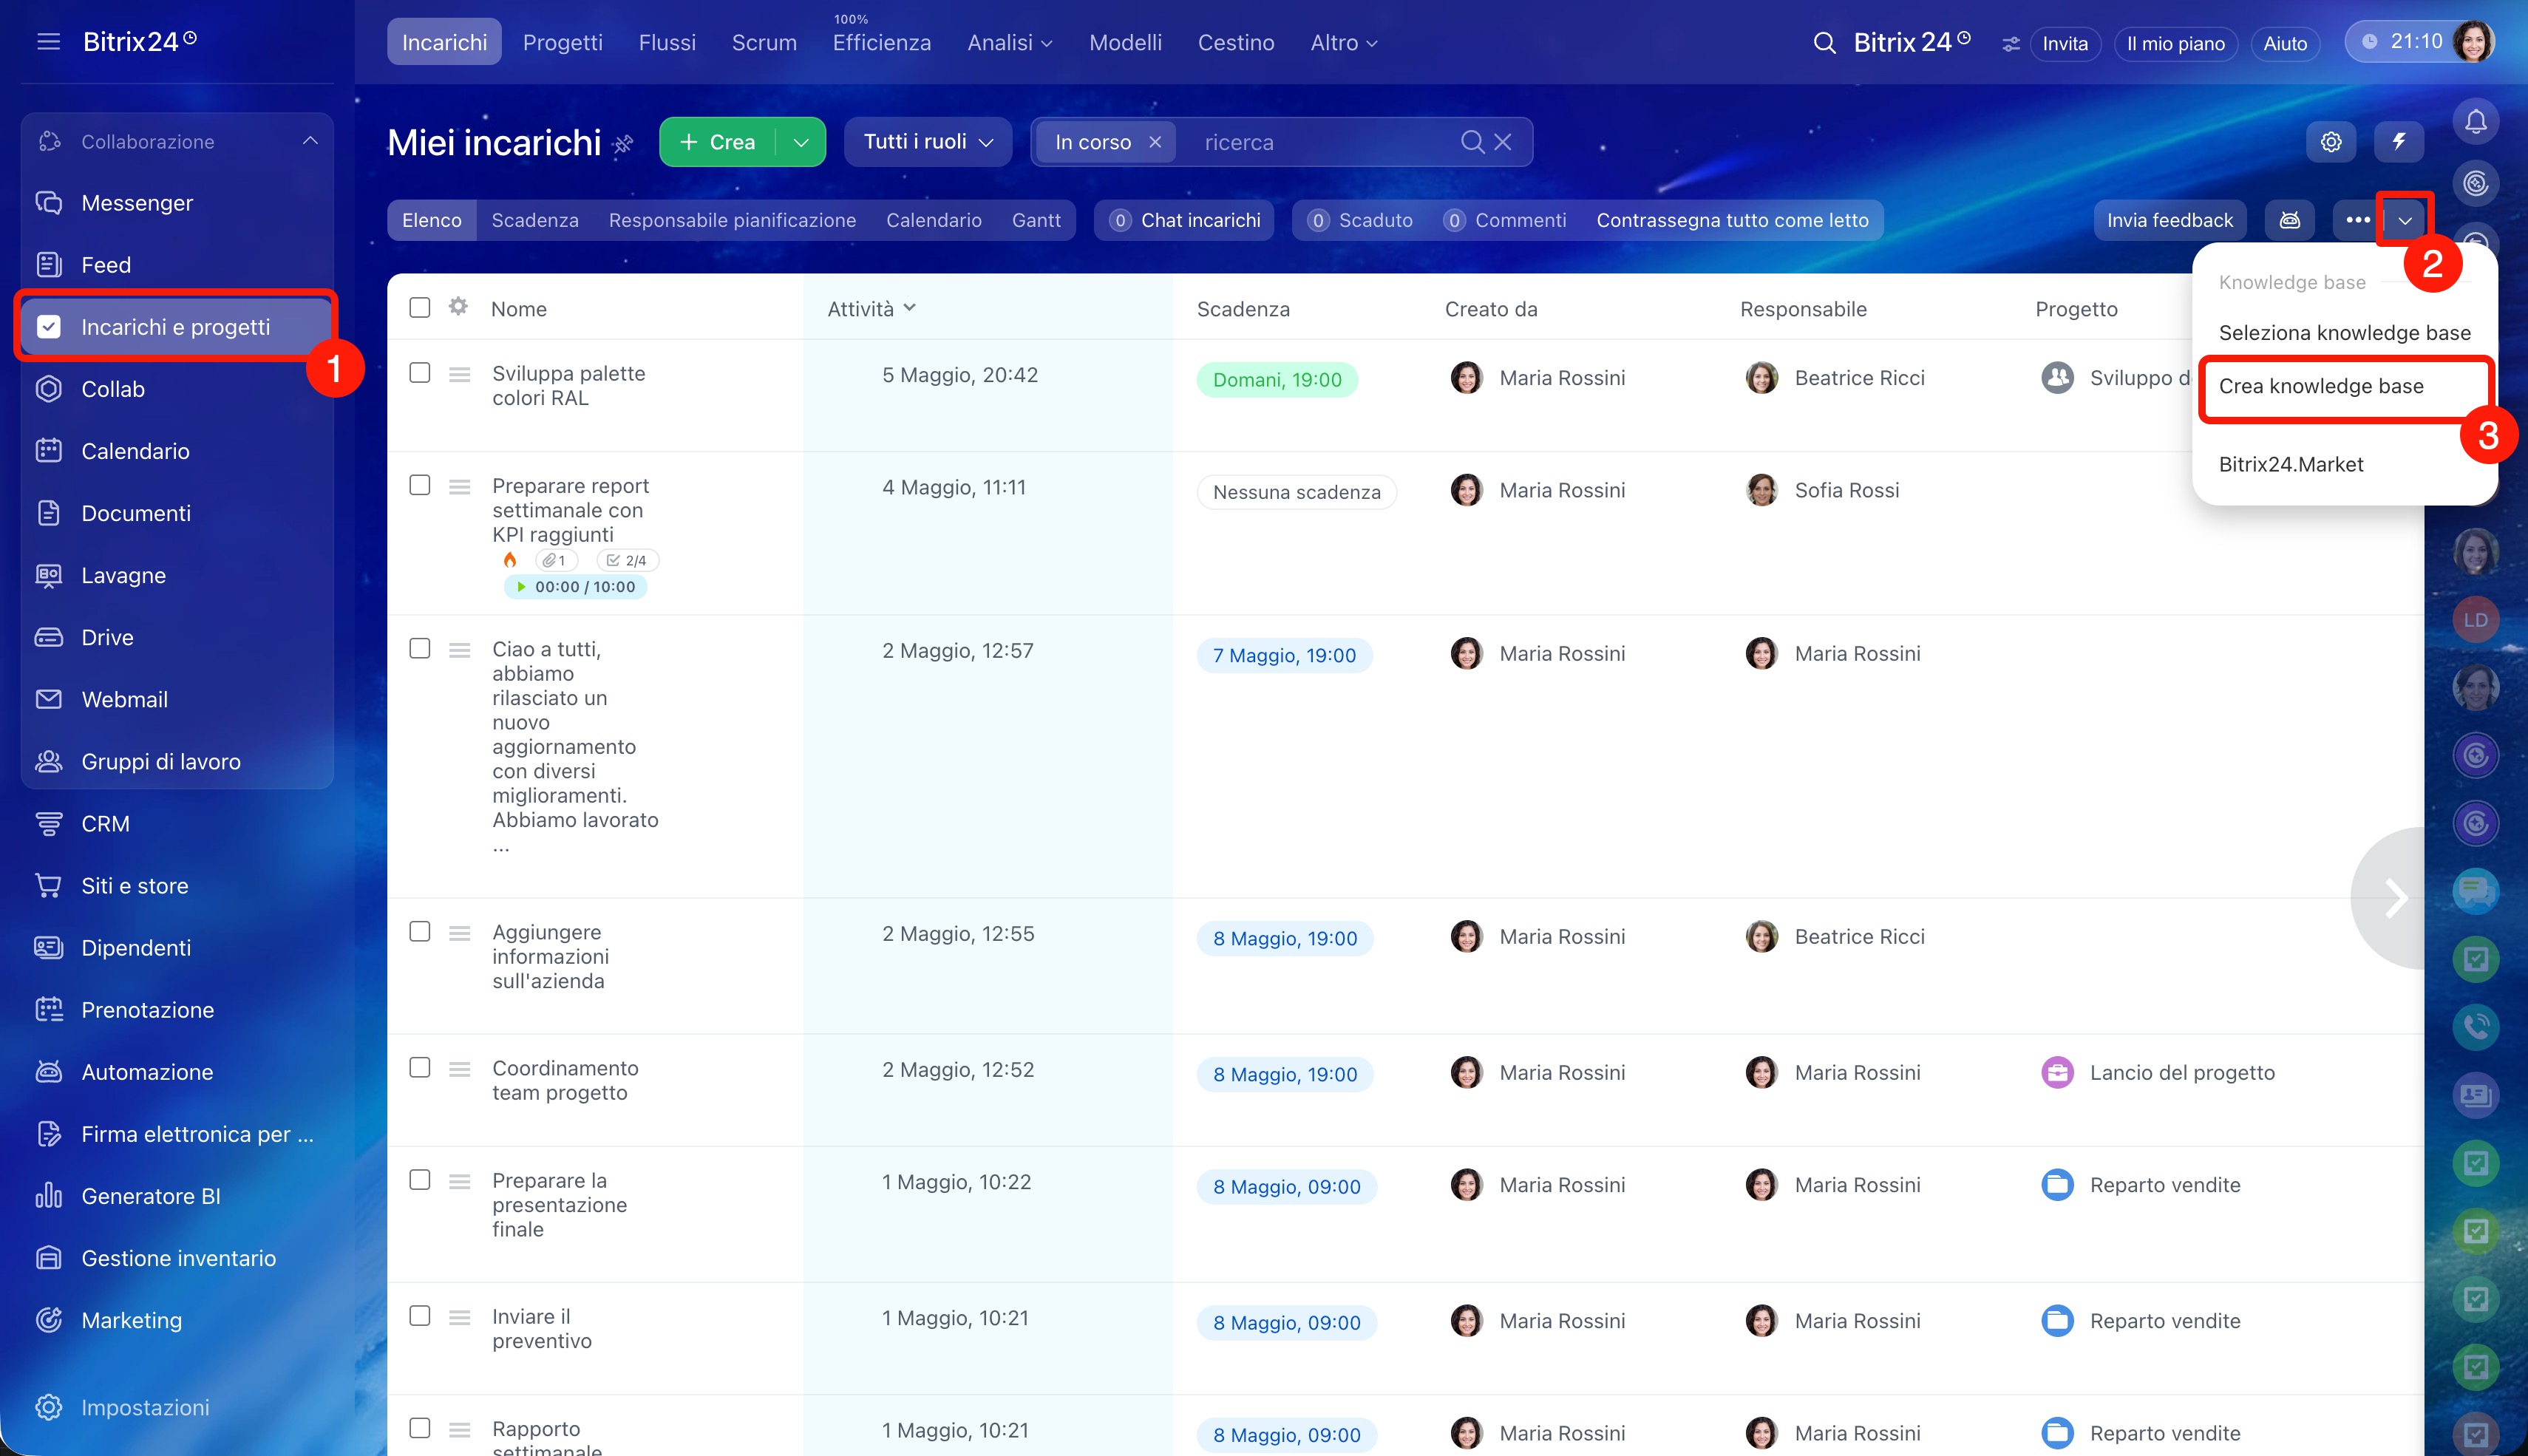Click the robot icon beside Invia feedback
2528x1456 pixels.
click(x=2290, y=220)
